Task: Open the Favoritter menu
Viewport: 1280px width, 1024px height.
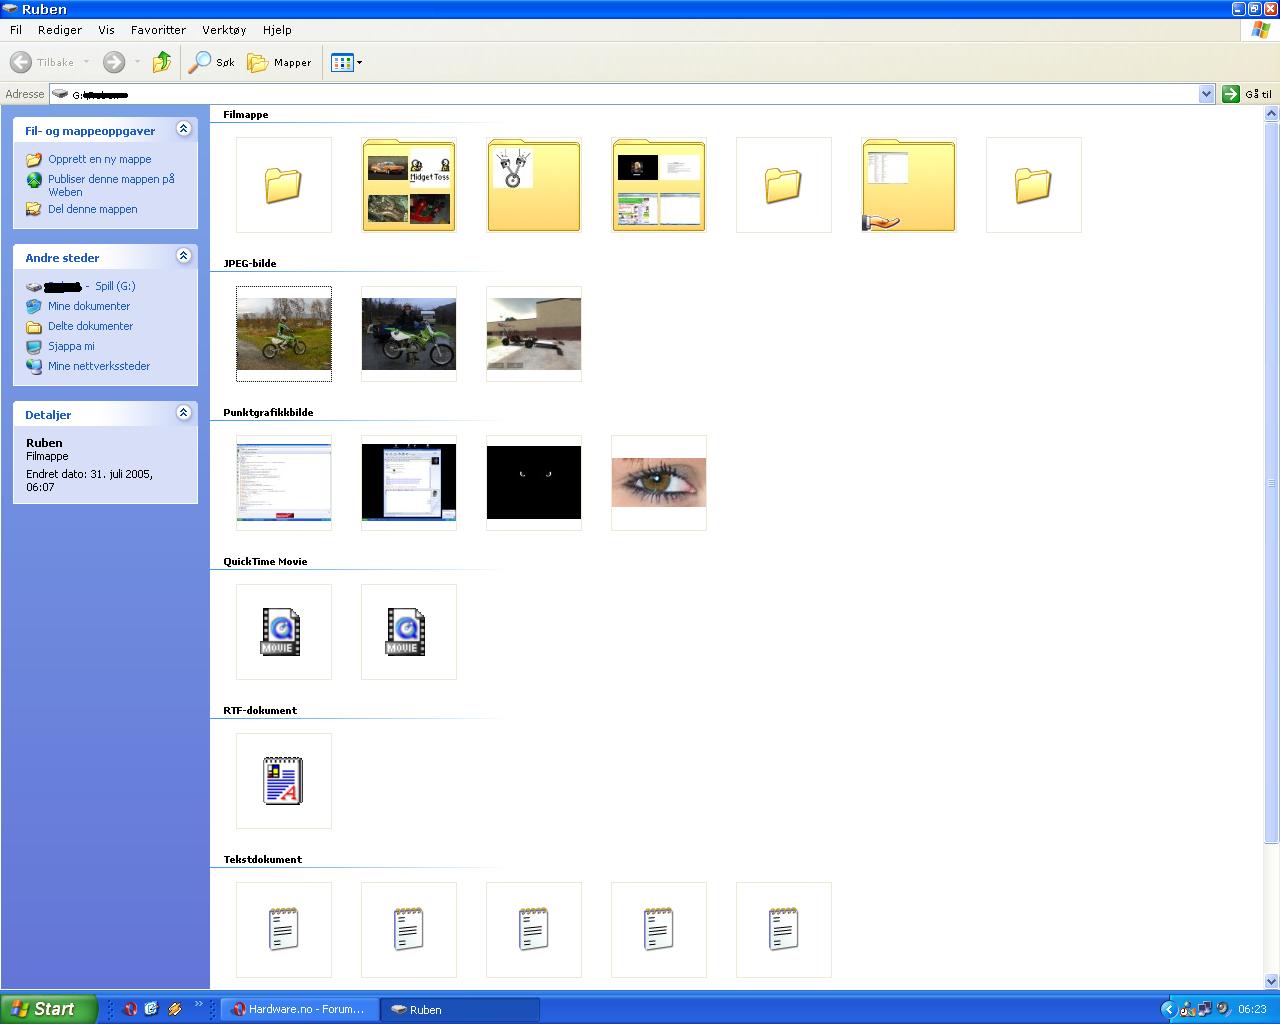Action: pos(158,30)
